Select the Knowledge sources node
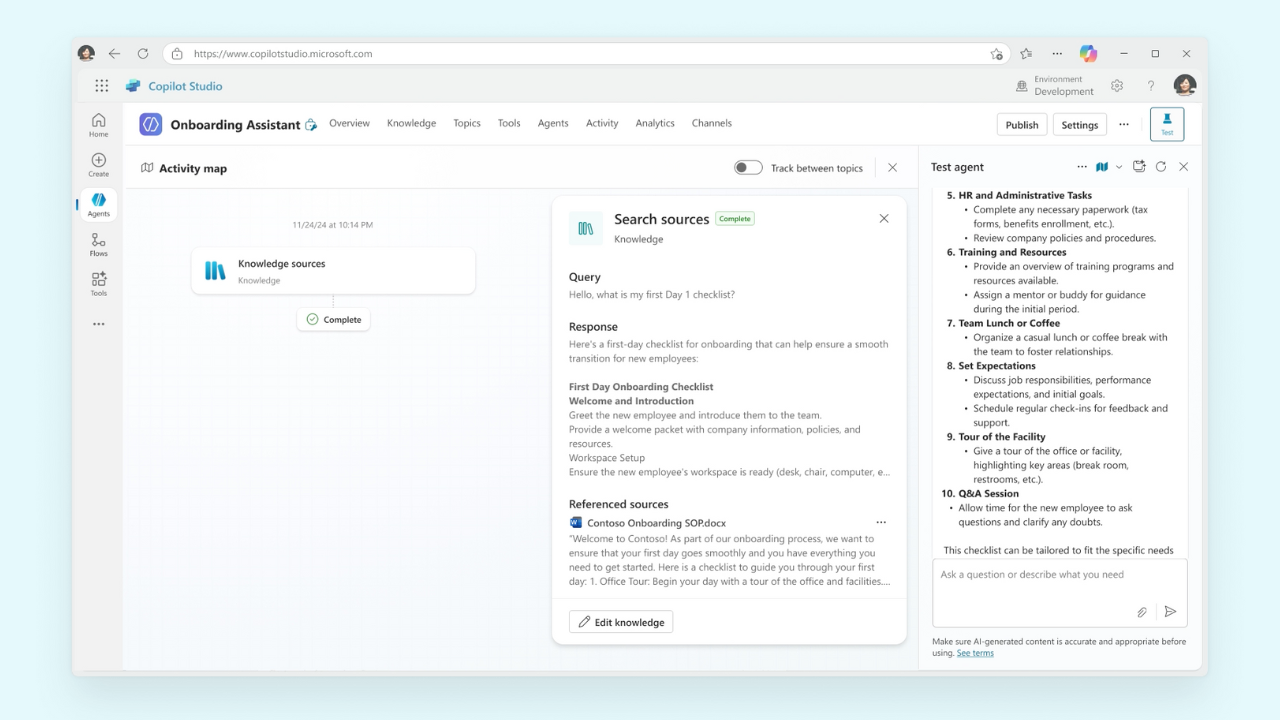 coord(333,271)
